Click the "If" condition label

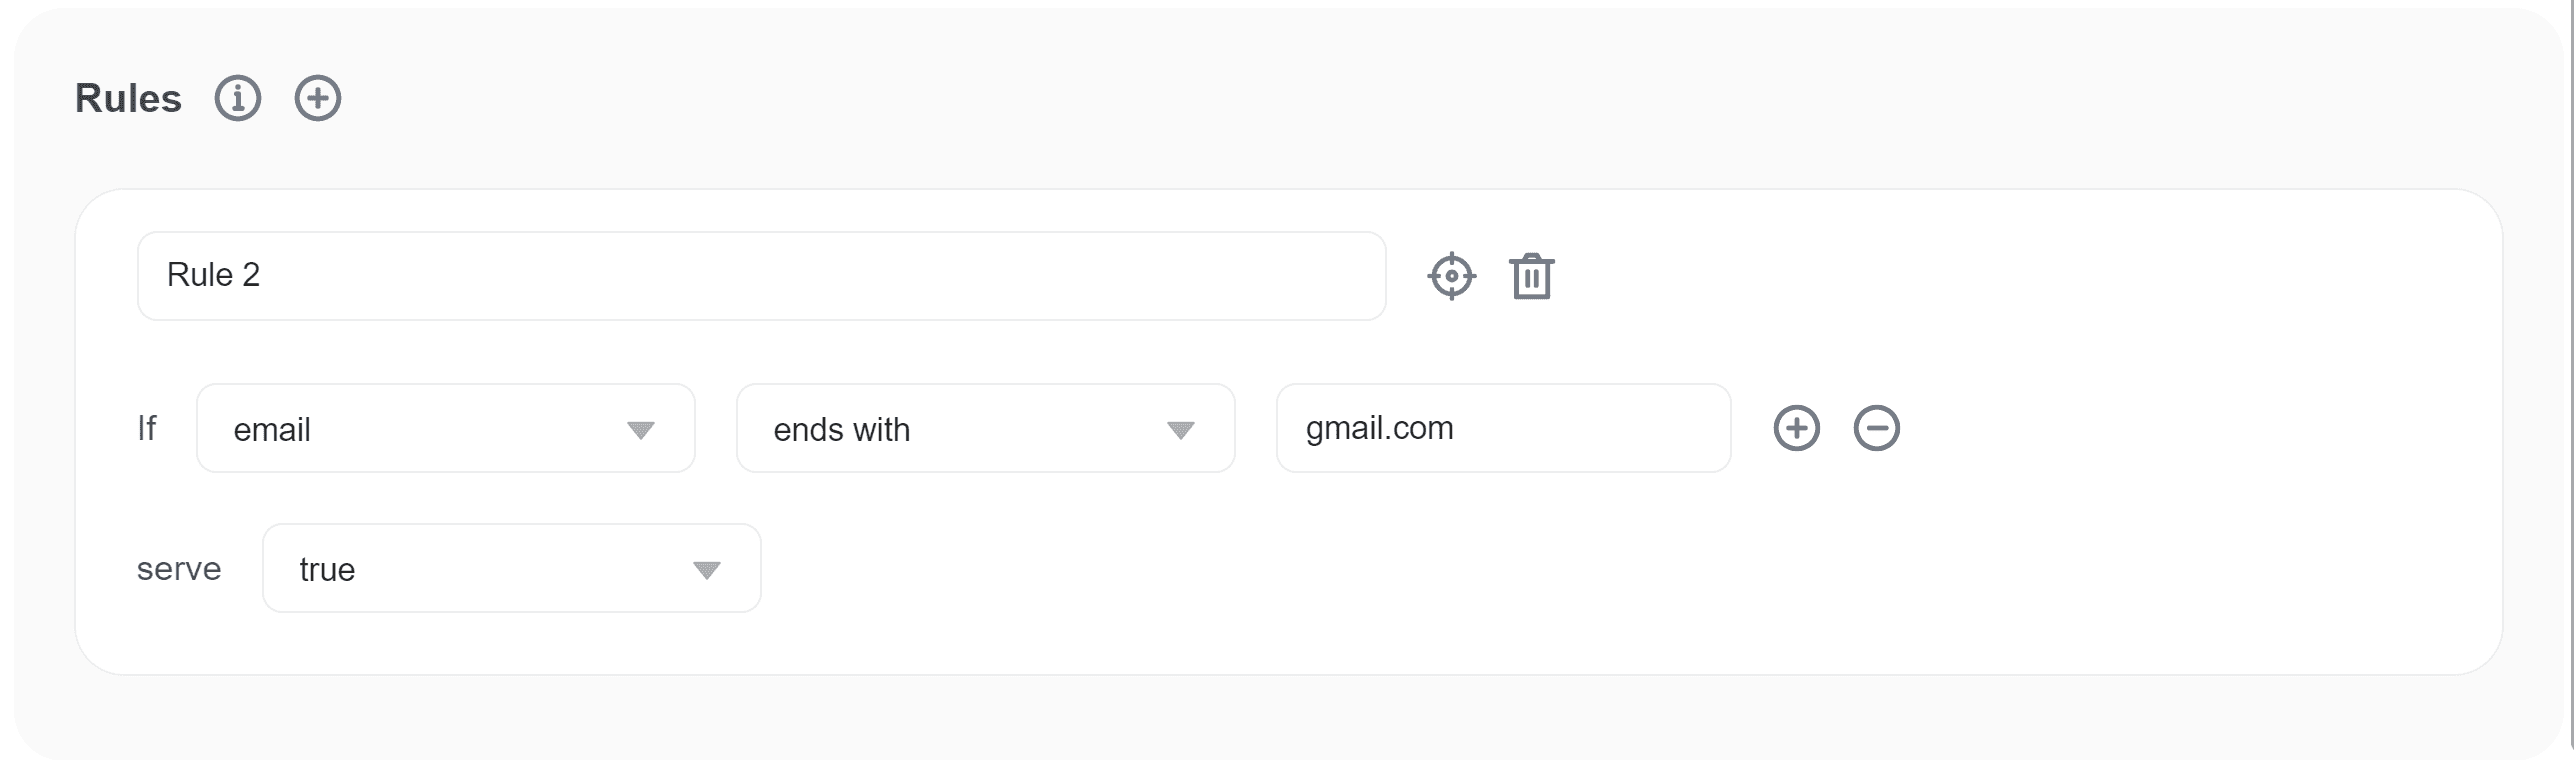147,428
